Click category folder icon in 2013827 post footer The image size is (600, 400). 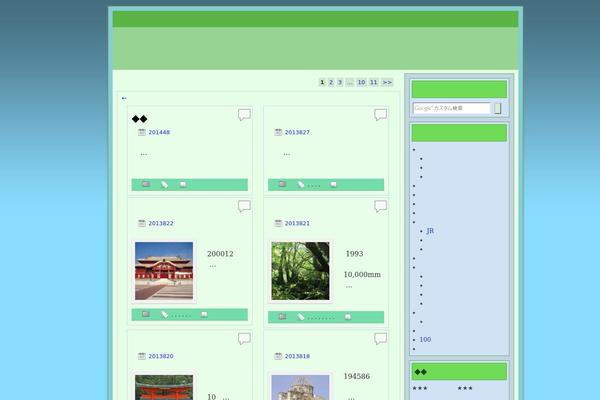(282, 184)
